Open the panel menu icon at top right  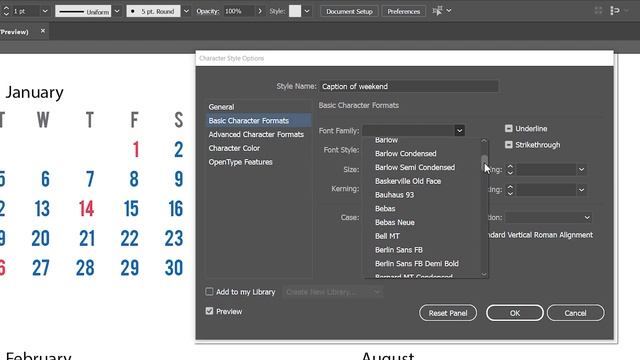pos(615,11)
